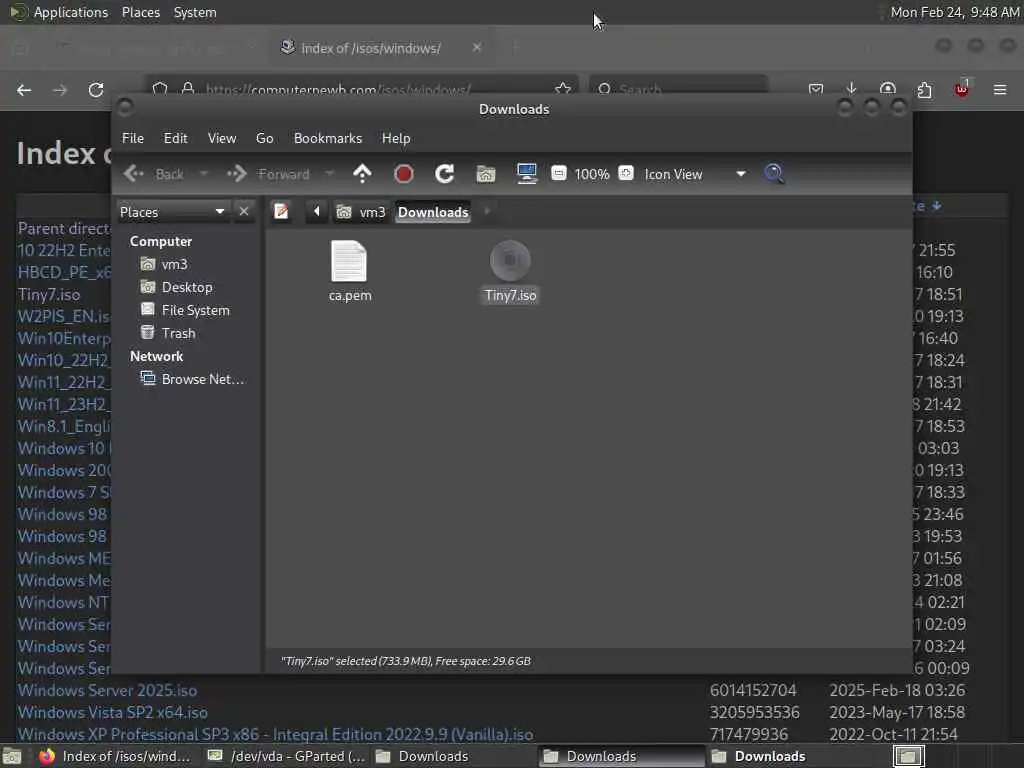
Task: Open Windows Vista SP2 x64.iso link
Action: tap(112, 712)
